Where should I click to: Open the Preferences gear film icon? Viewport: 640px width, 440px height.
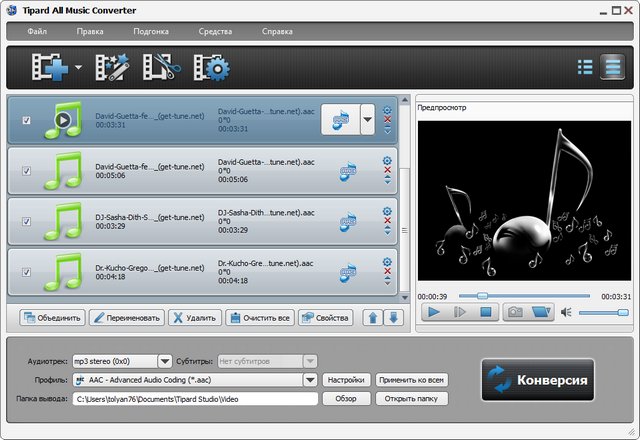coord(211,68)
